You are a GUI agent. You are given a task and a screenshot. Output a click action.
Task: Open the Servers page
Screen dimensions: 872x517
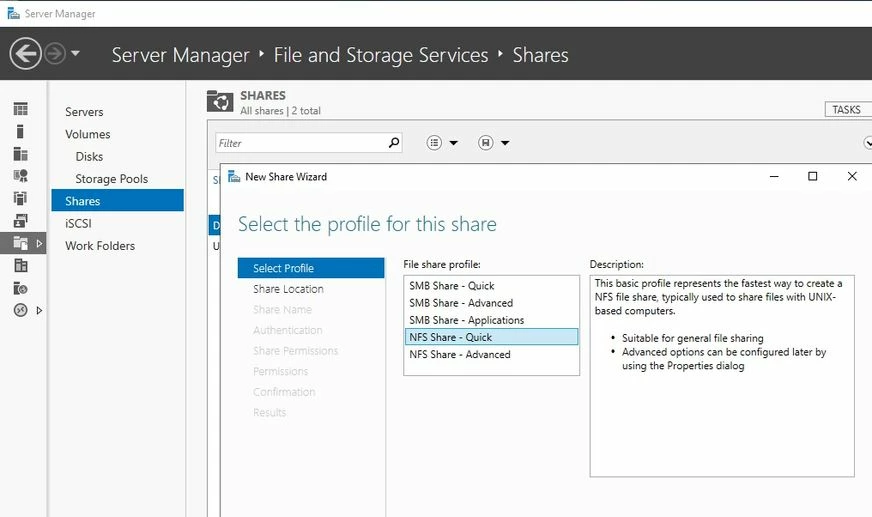click(x=84, y=112)
